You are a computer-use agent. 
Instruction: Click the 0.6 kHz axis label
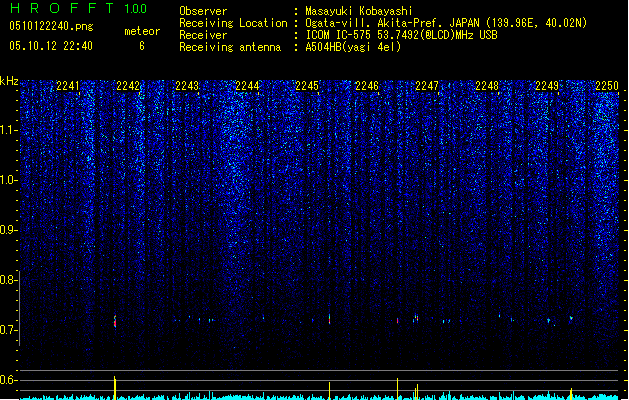(x=8, y=380)
